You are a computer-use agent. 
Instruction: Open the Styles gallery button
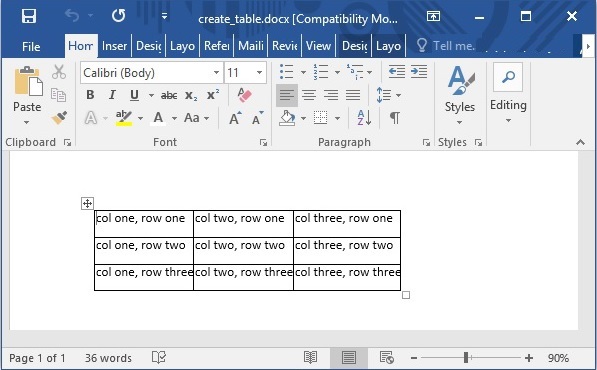pos(460,95)
